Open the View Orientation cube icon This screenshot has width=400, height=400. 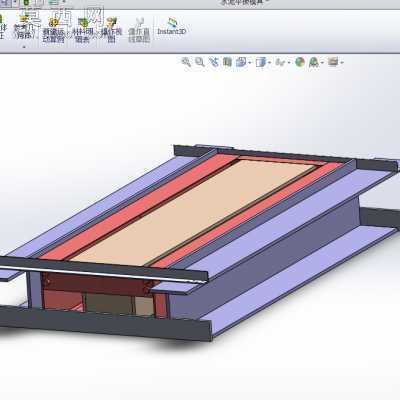click(x=240, y=62)
